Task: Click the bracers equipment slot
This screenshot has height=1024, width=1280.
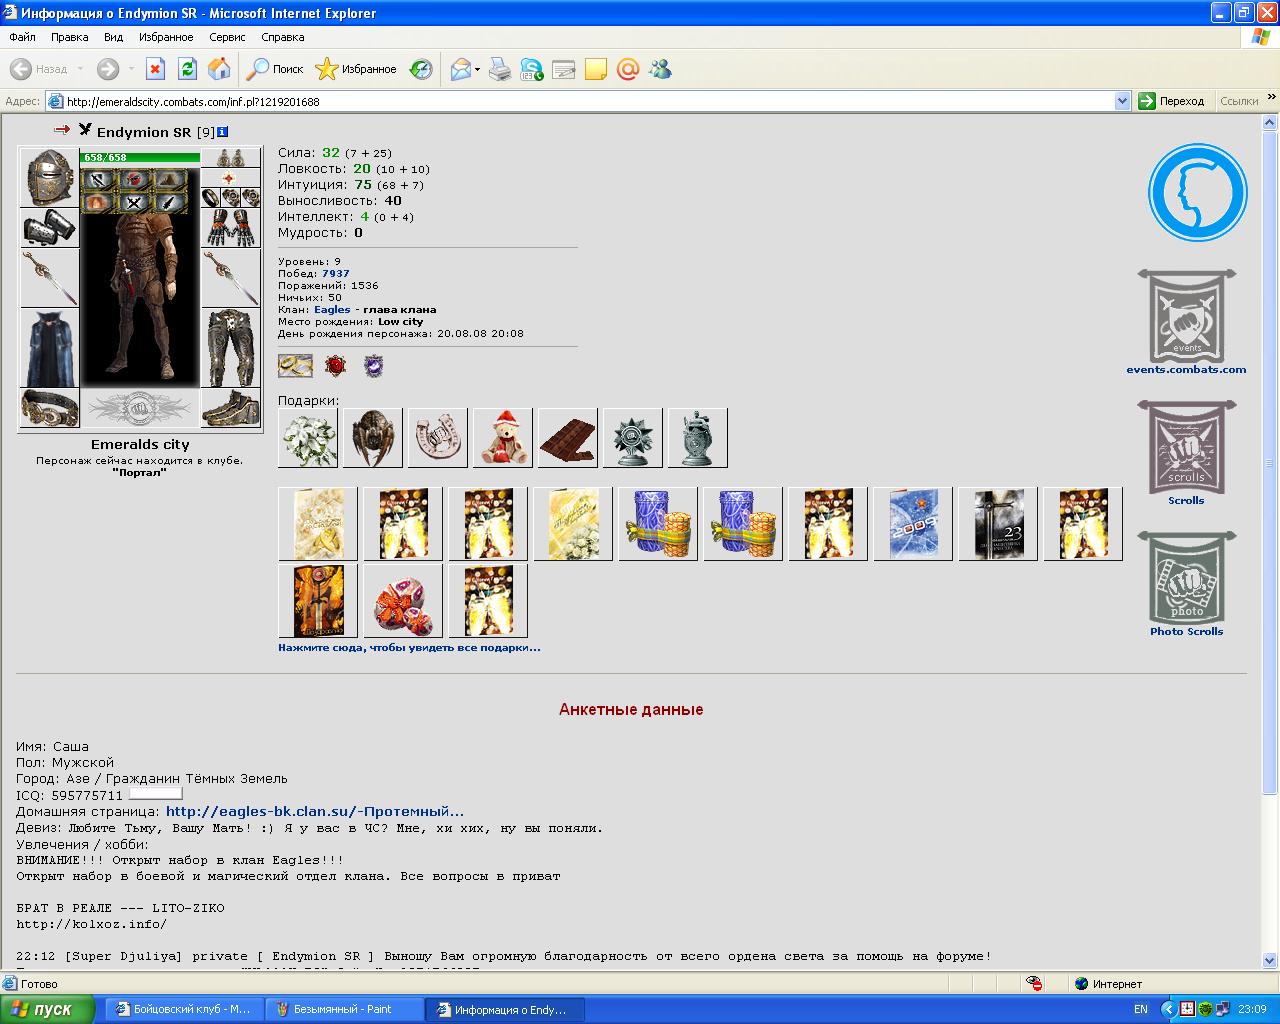Action: click(49, 228)
